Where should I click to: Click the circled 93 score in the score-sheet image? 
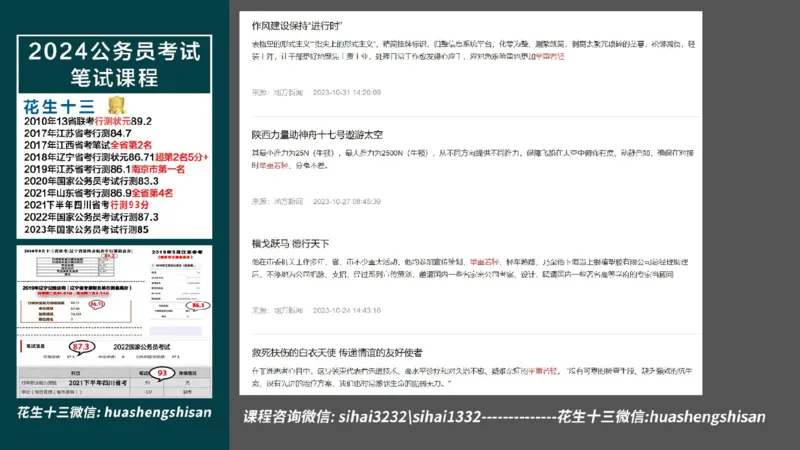tap(162, 373)
